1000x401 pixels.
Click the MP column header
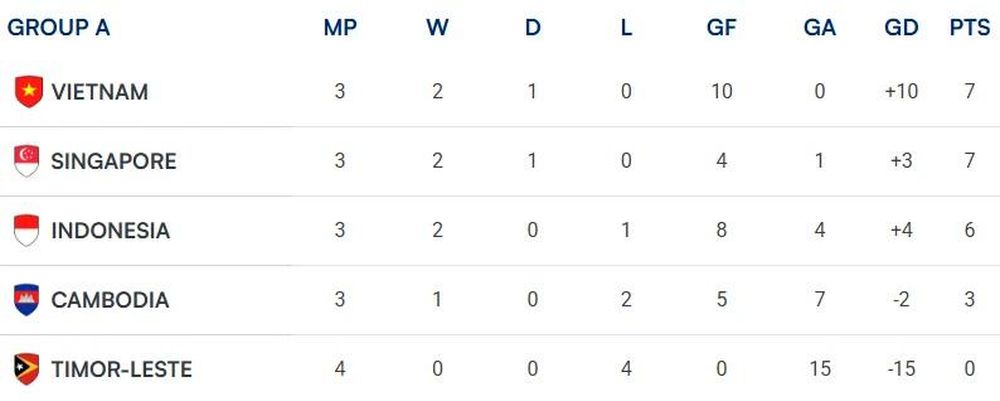[x=340, y=28]
